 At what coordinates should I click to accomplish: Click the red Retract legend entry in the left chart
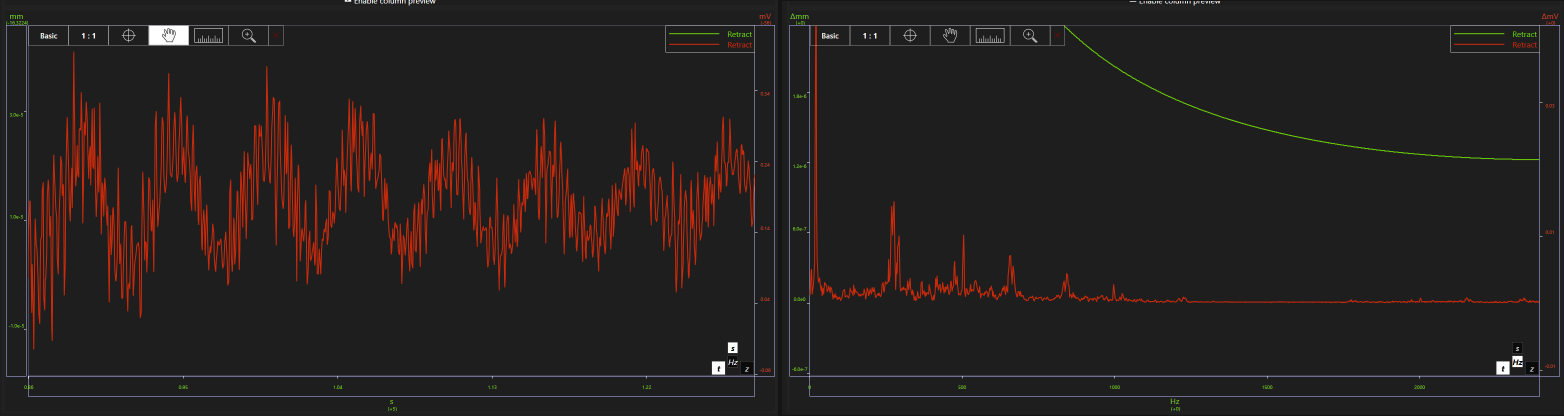(x=710, y=45)
